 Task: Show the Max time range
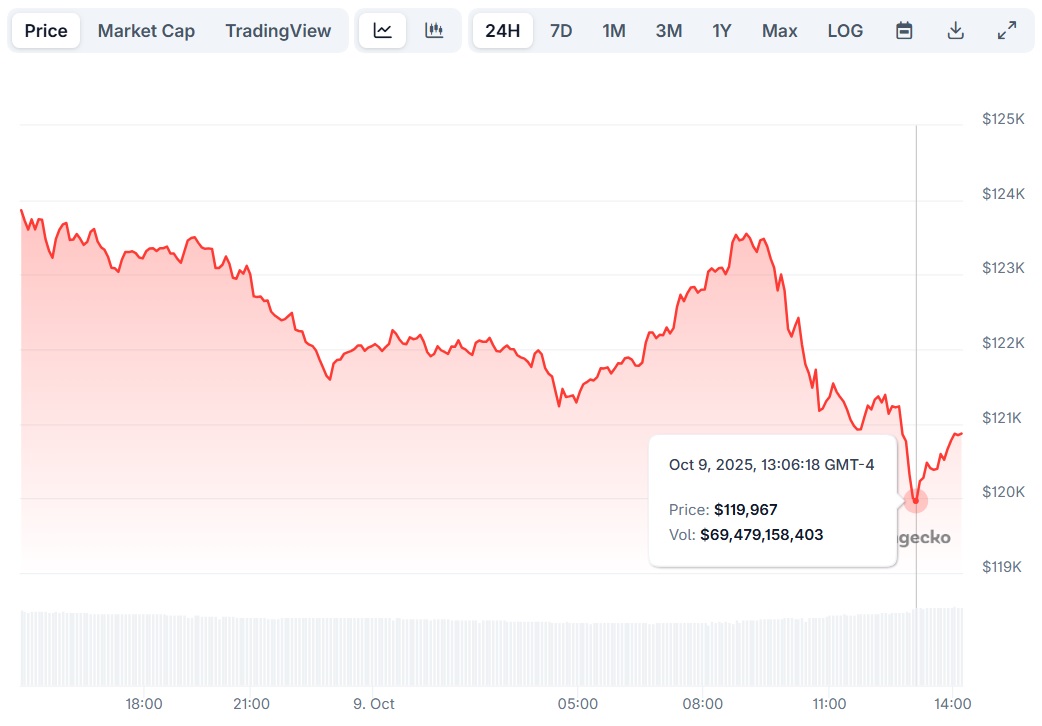(780, 31)
